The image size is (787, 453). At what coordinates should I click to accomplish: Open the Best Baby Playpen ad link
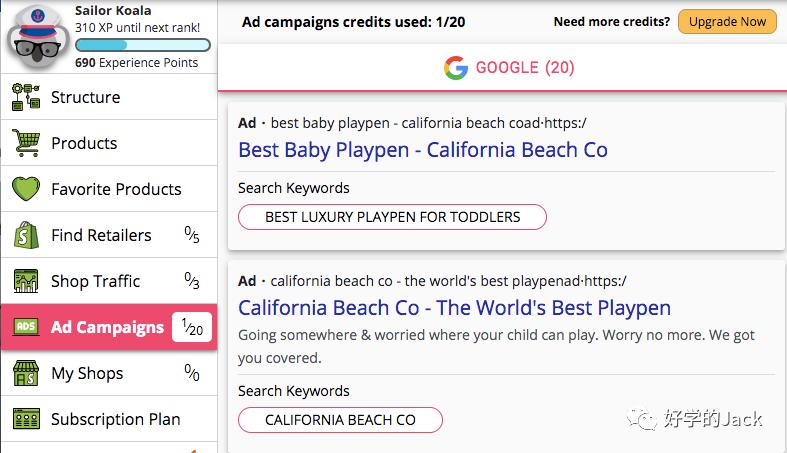422,150
